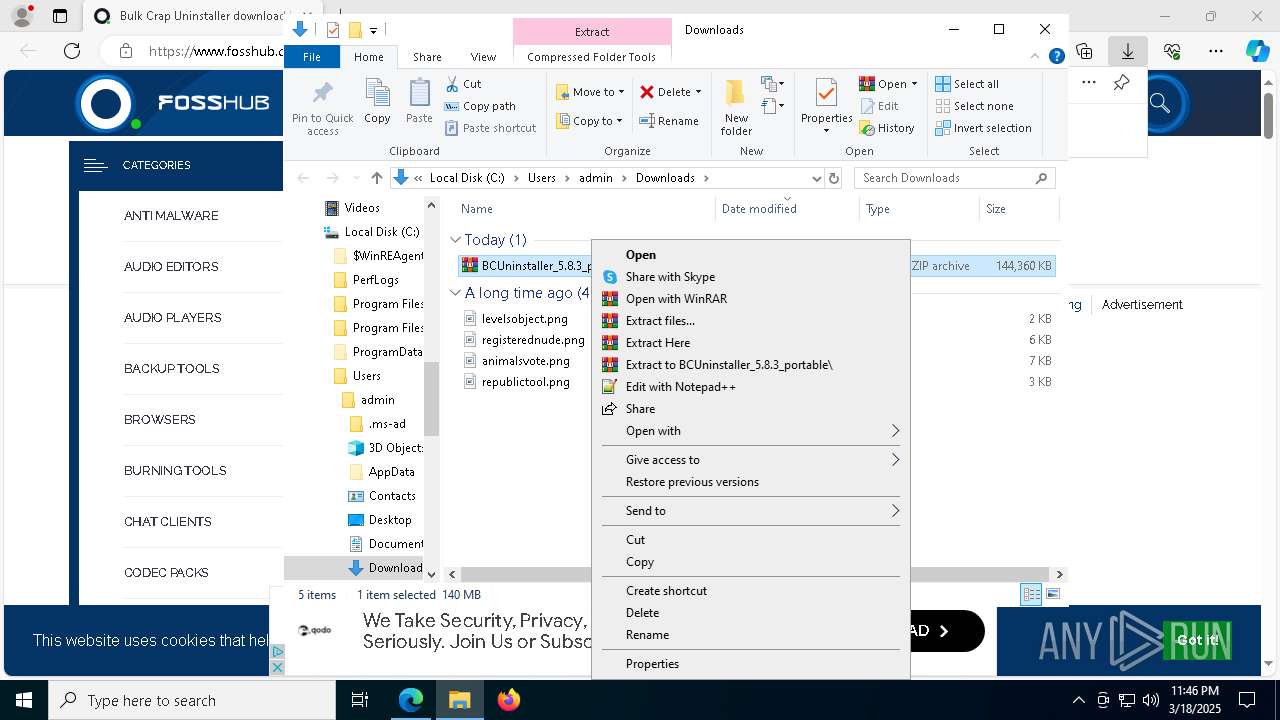This screenshot has height=720, width=1280.
Task: Click the red Delete icon in ribbon
Action: pos(647,92)
